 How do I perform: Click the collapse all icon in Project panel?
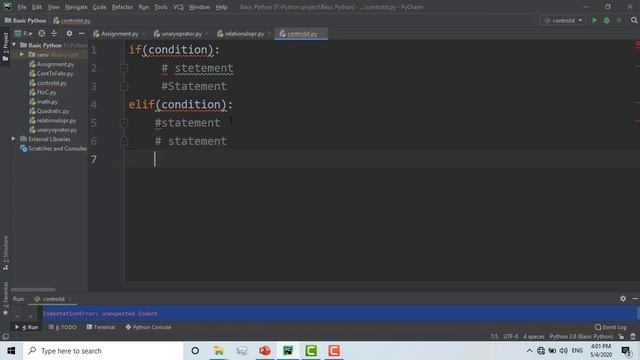coord(54,33)
